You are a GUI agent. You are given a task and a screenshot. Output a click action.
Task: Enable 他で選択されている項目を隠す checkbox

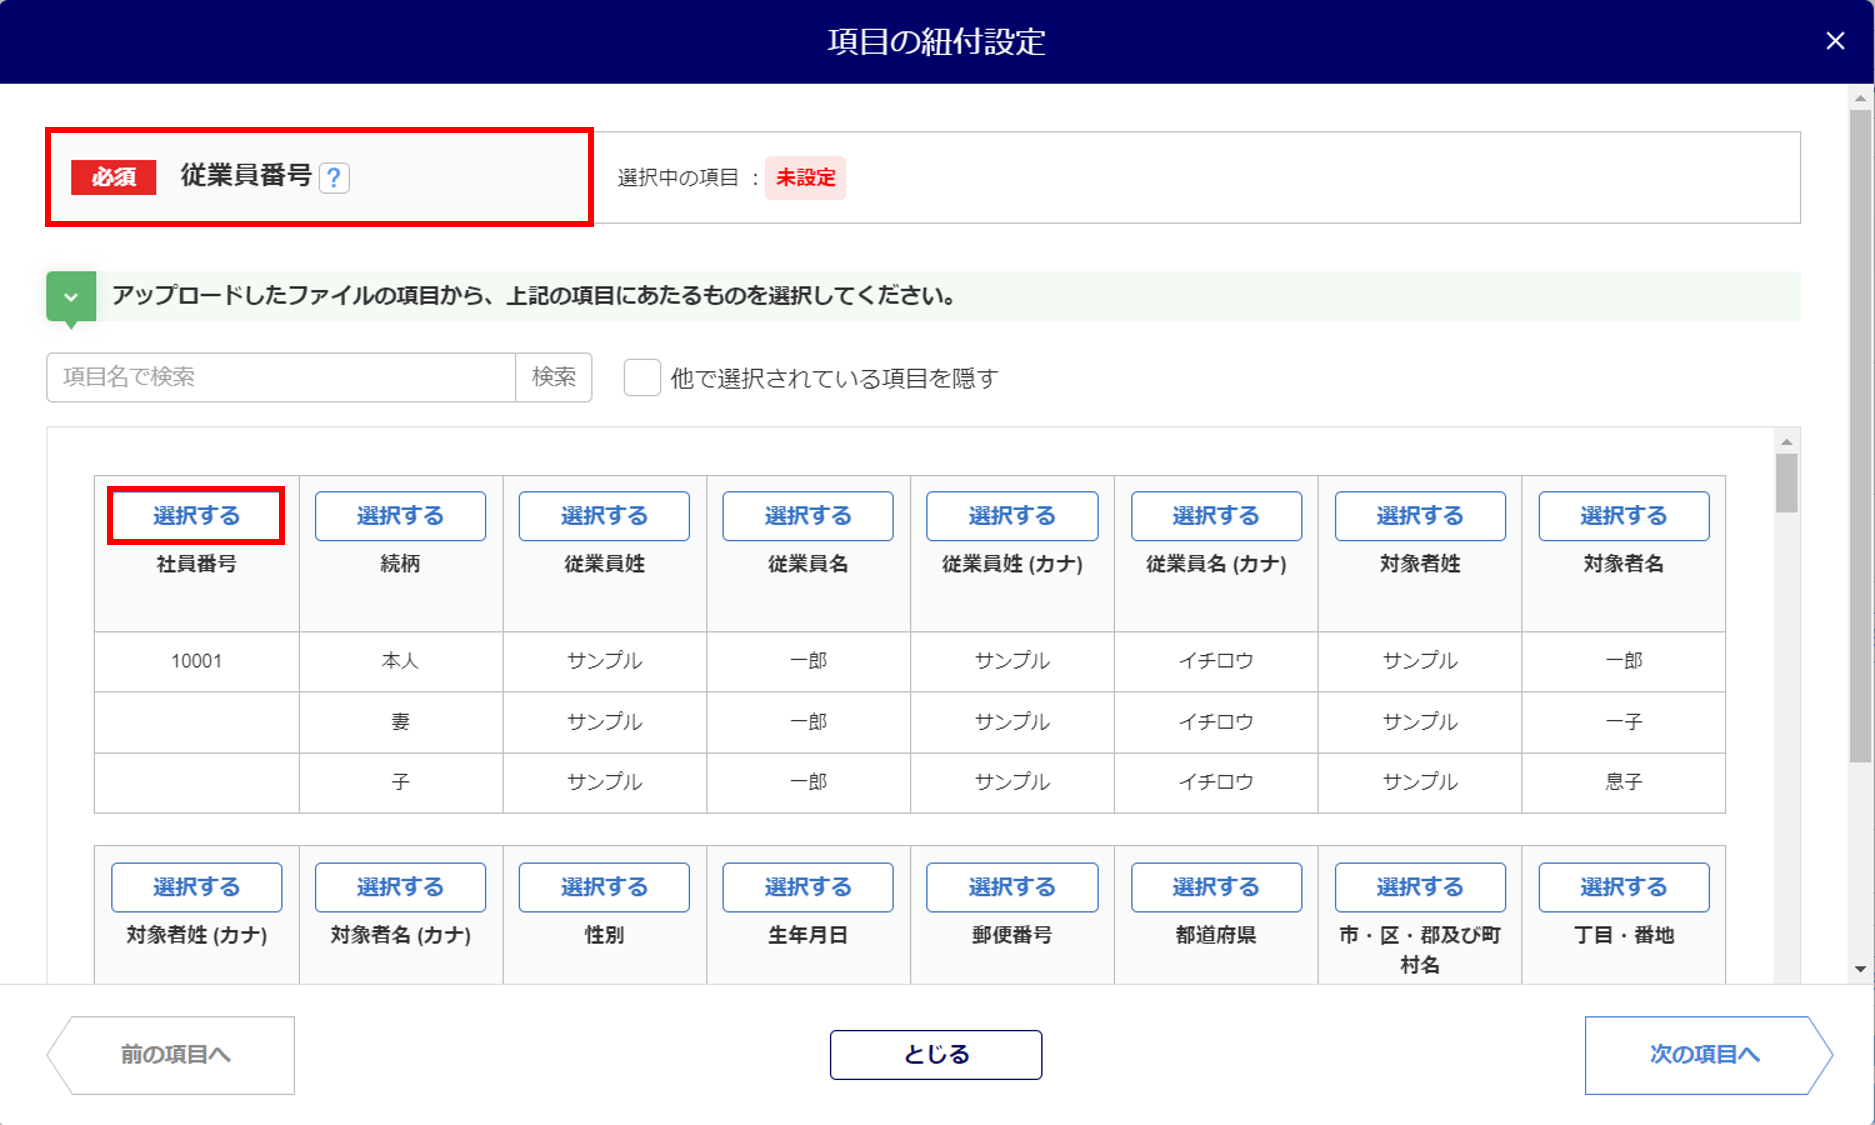point(642,378)
